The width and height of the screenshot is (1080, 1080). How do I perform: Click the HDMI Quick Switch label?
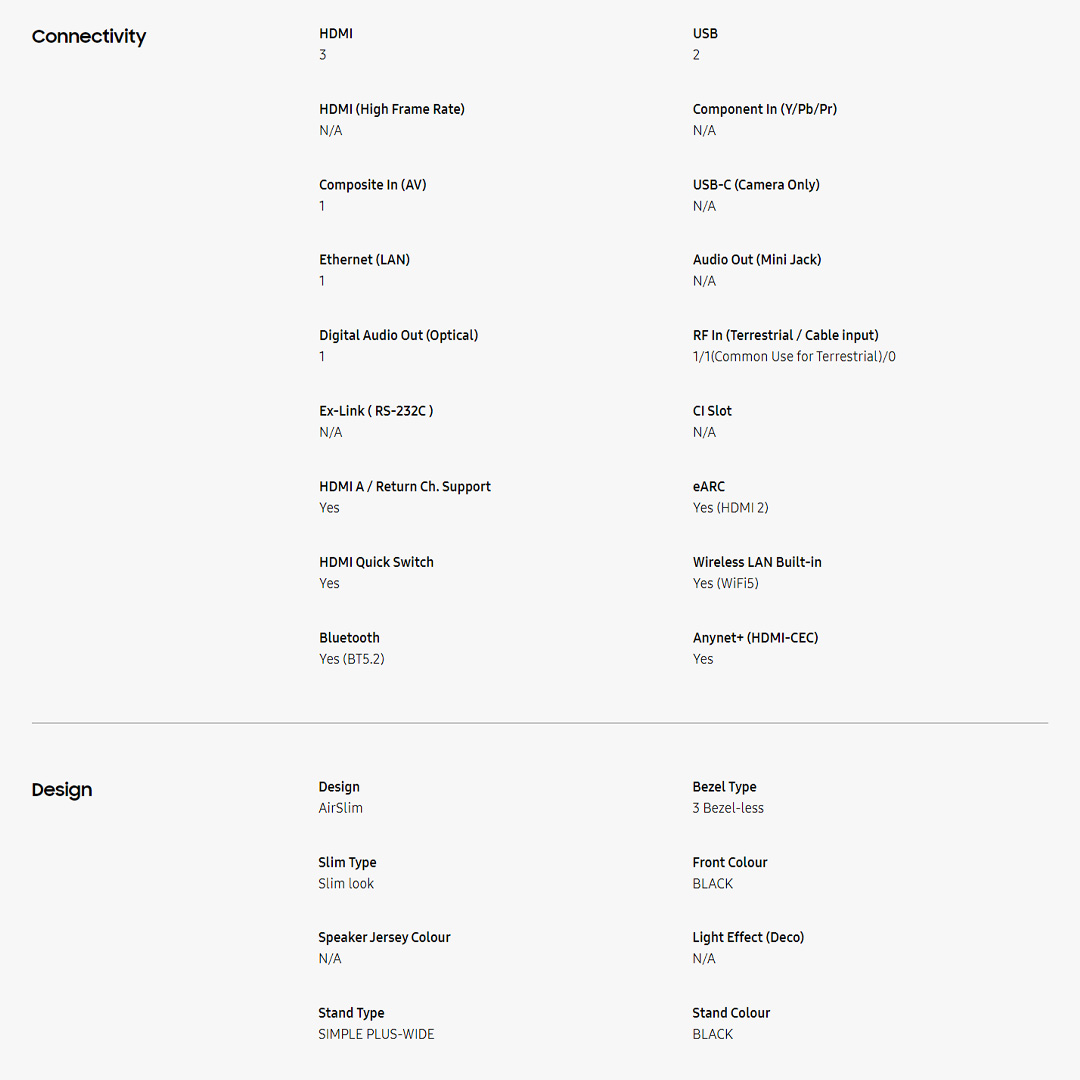376,562
